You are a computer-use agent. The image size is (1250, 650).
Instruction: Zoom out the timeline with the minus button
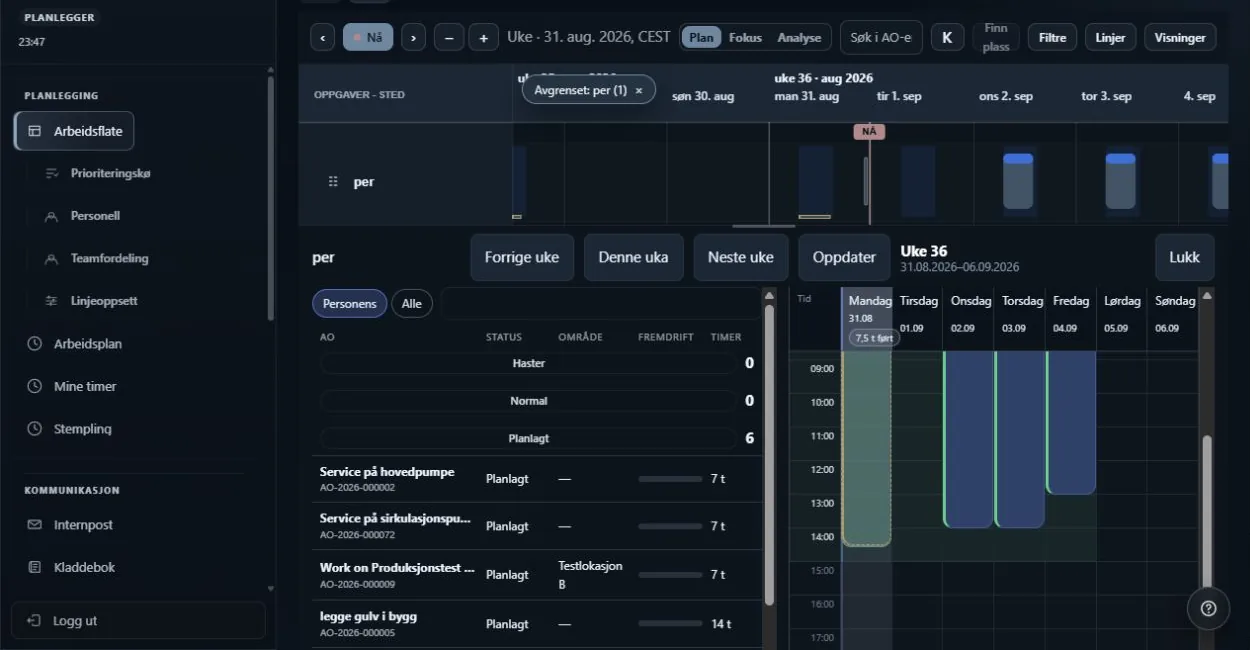(x=448, y=38)
